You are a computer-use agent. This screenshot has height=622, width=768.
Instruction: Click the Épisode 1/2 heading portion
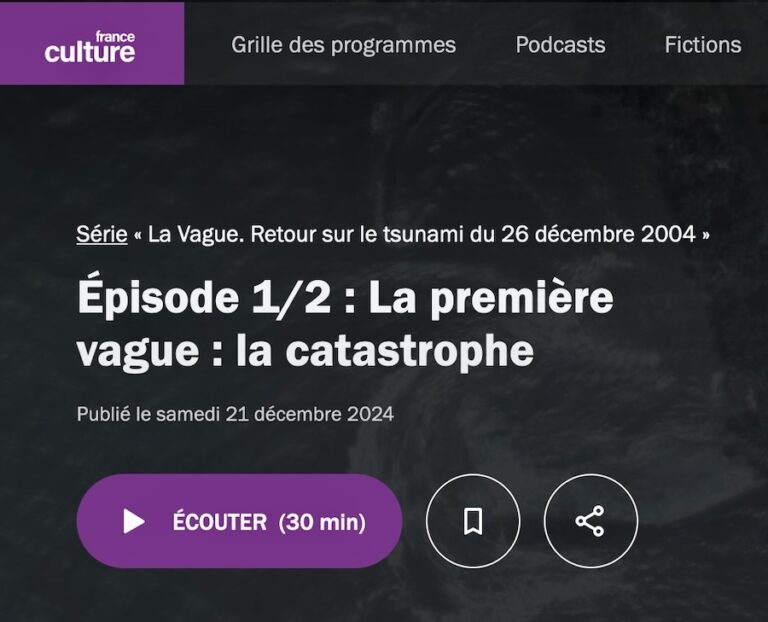pyautogui.click(x=204, y=298)
